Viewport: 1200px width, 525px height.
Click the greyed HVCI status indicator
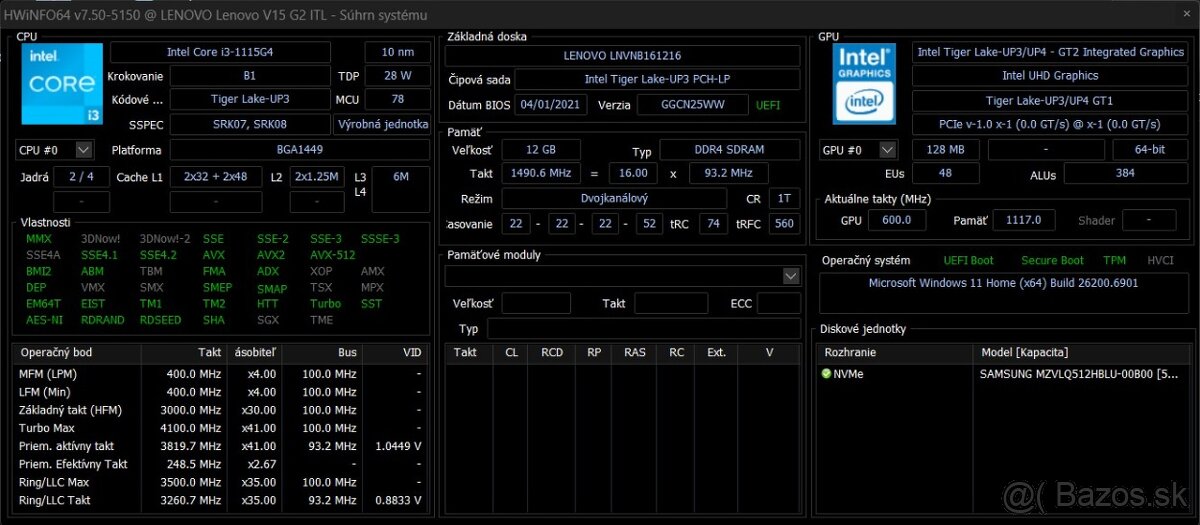click(1160, 260)
